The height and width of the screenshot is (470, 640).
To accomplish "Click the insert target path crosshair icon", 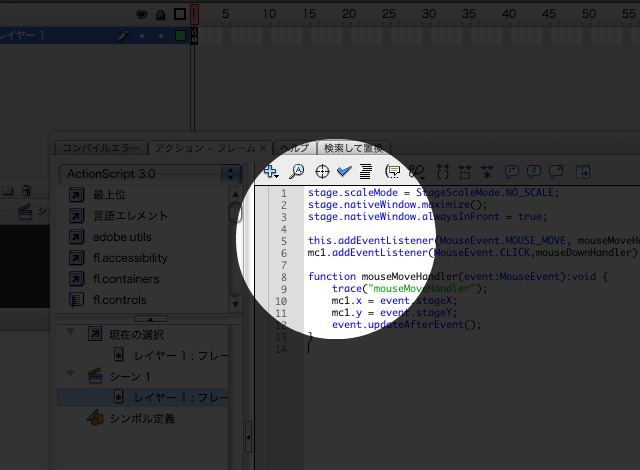I will 322,171.
